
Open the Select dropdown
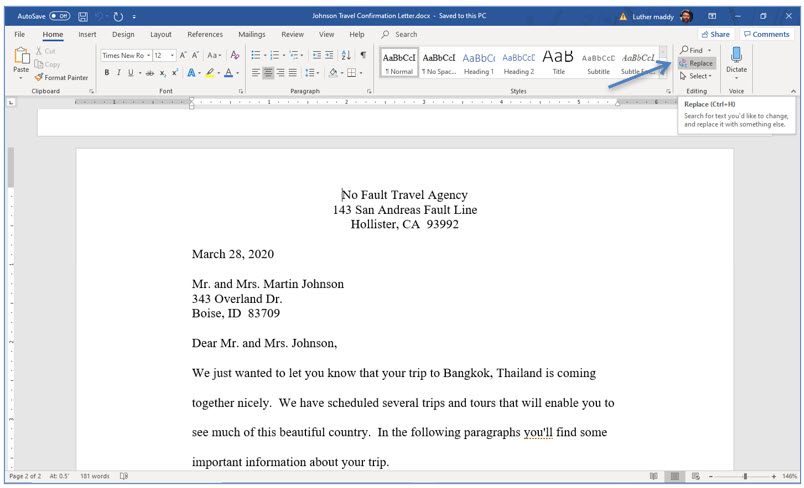click(696, 76)
